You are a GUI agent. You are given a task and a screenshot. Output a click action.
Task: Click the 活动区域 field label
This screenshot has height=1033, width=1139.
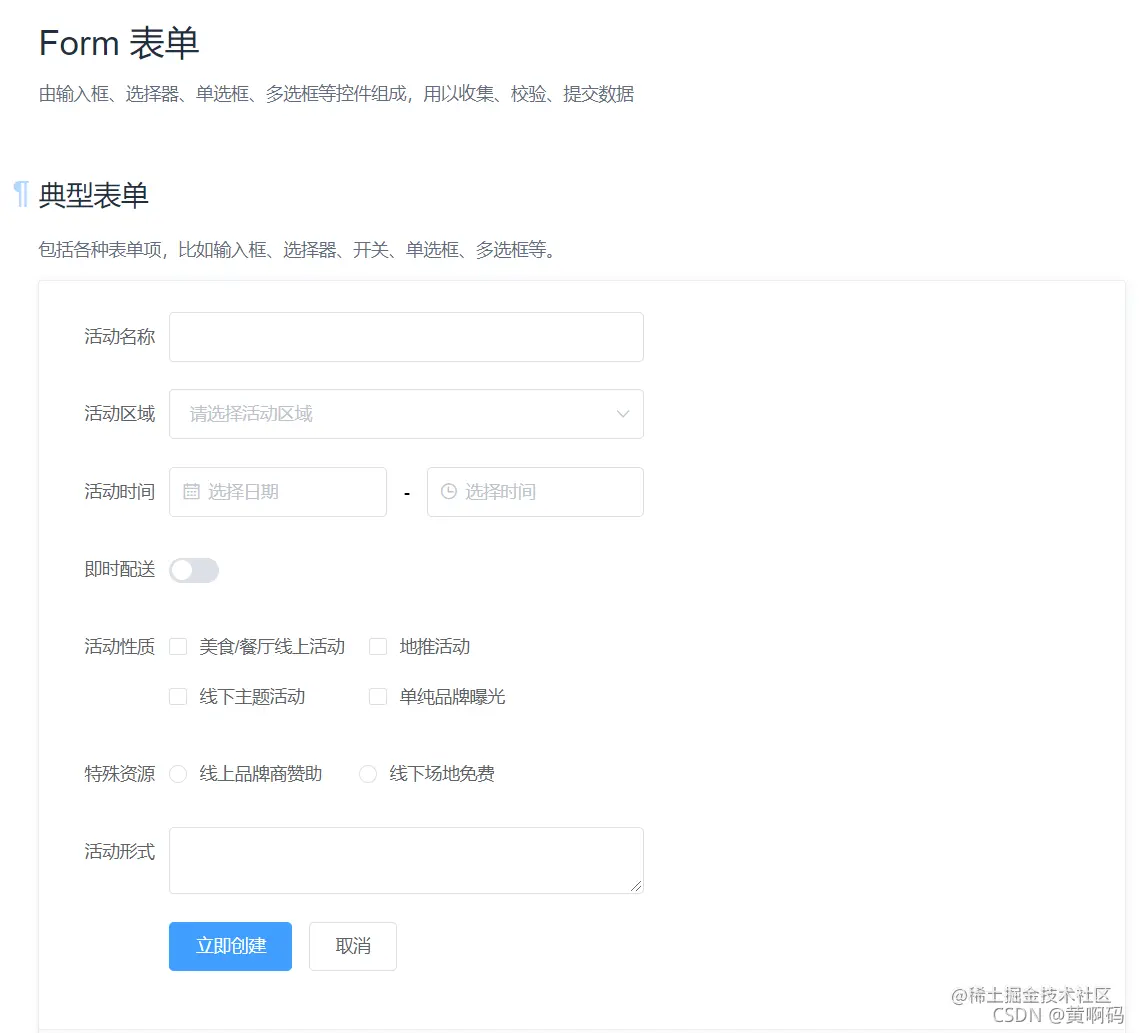120,414
